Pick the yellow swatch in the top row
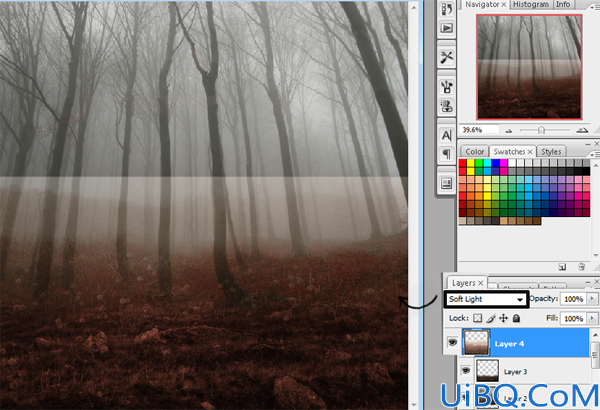 (x=471, y=163)
